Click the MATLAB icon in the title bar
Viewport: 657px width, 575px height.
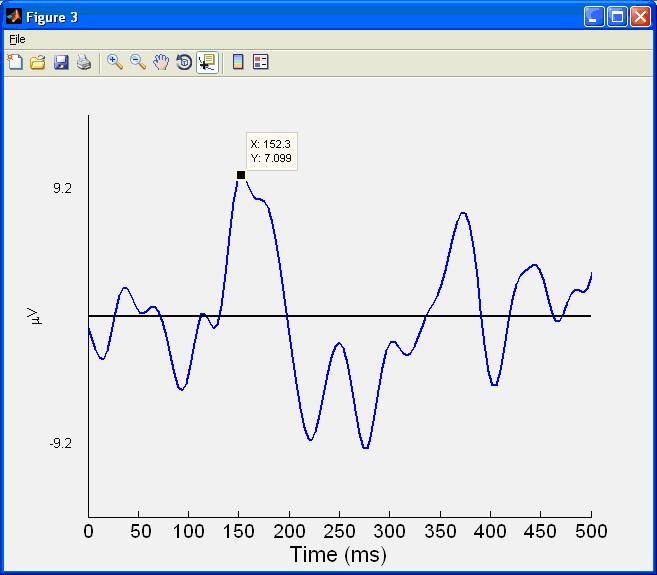click(x=13, y=17)
